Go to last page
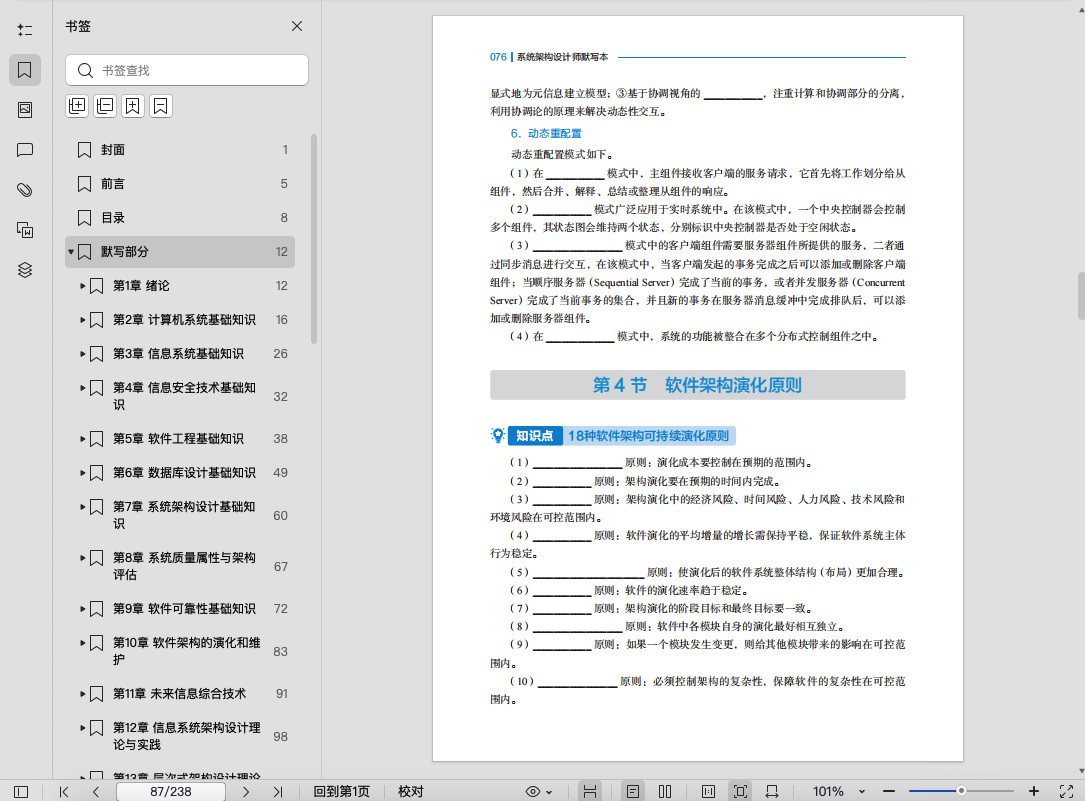1085x801 pixels. pyautogui.click(x=277, y=791)
